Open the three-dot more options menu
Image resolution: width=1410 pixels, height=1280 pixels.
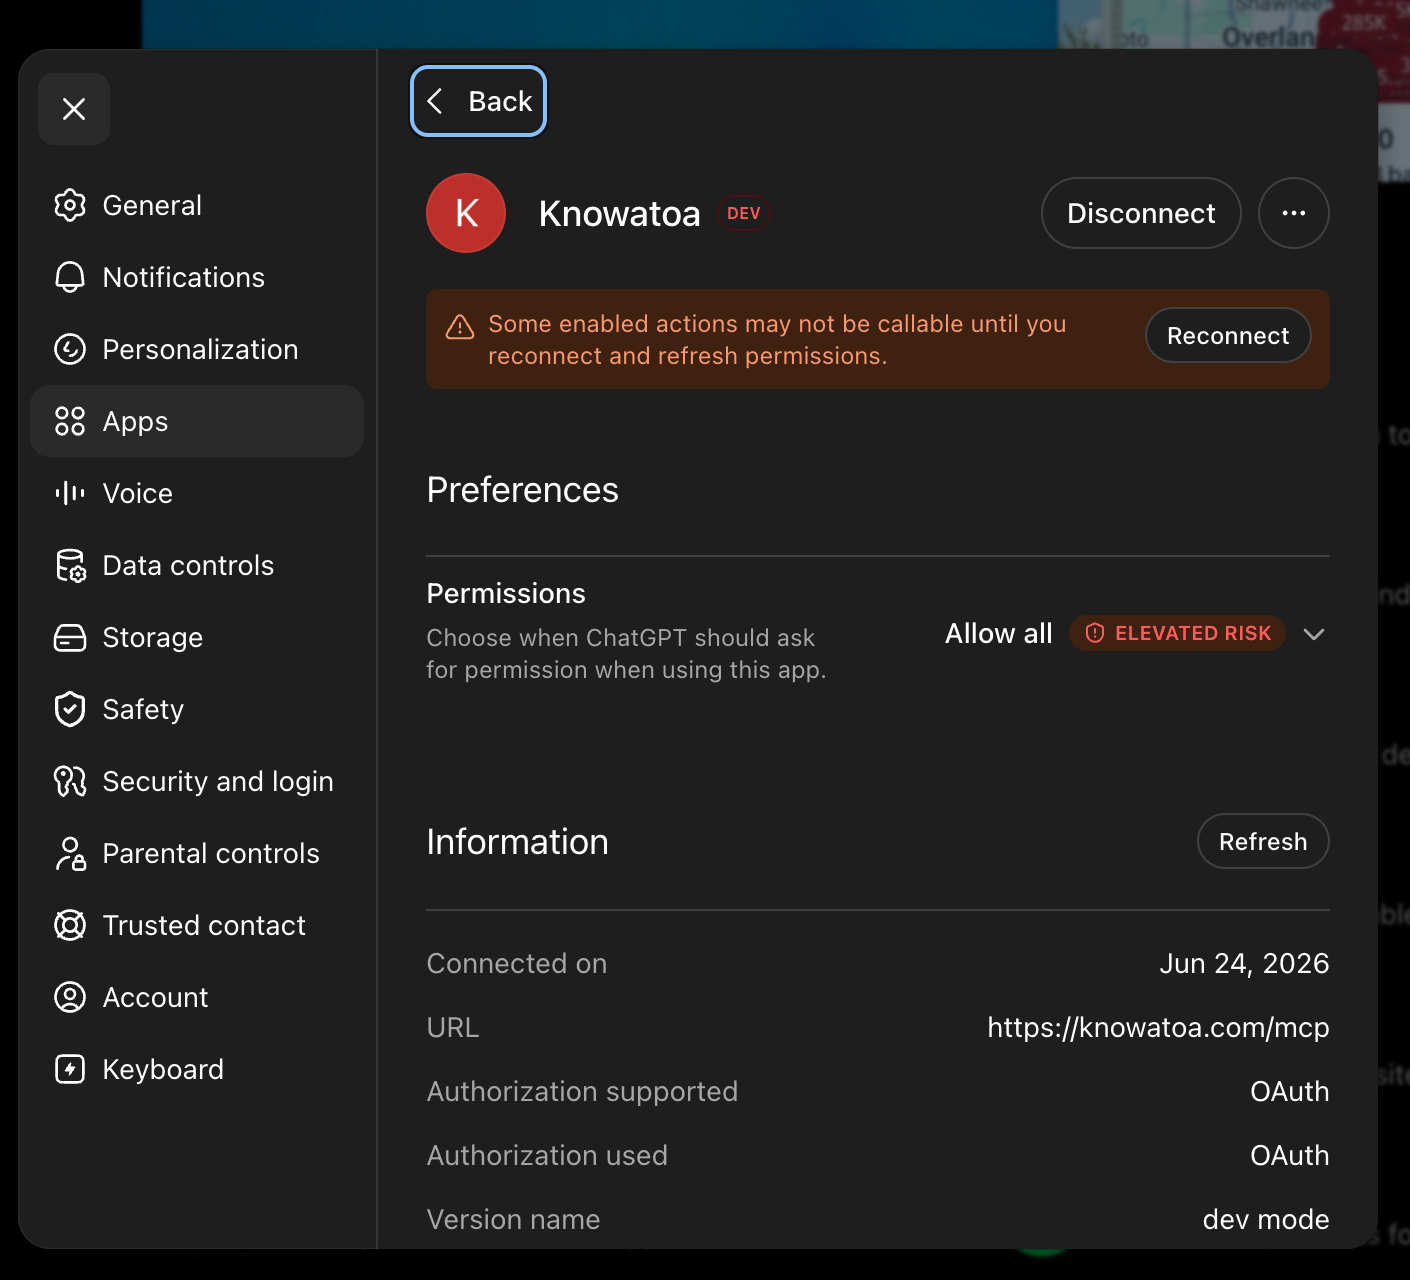(1294, 213)
